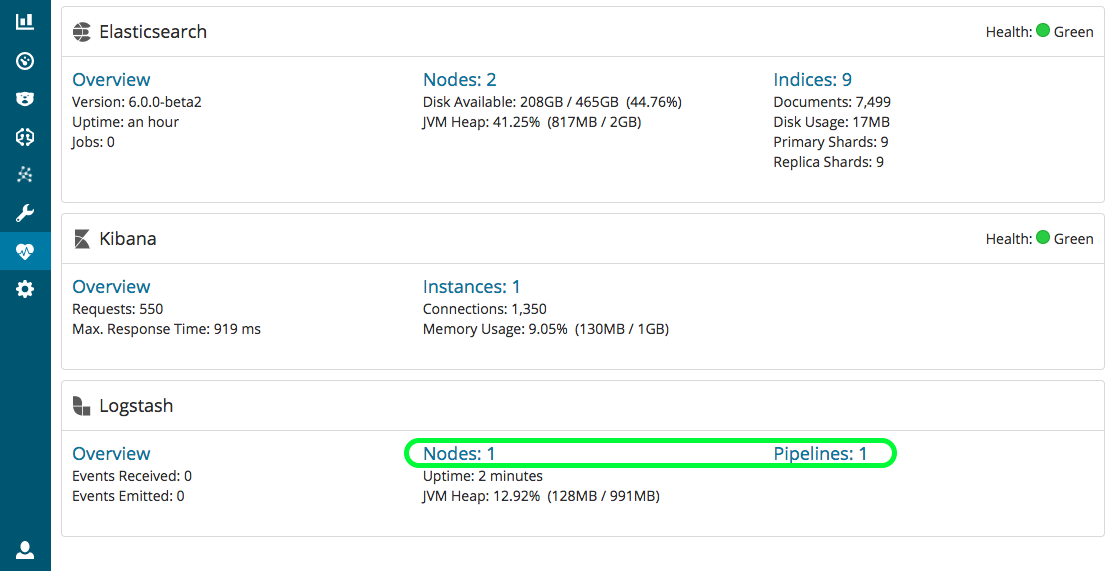The image size is (1112, 571).
Task: Click the Logstash logo icon in panel header
Action: 82,406
